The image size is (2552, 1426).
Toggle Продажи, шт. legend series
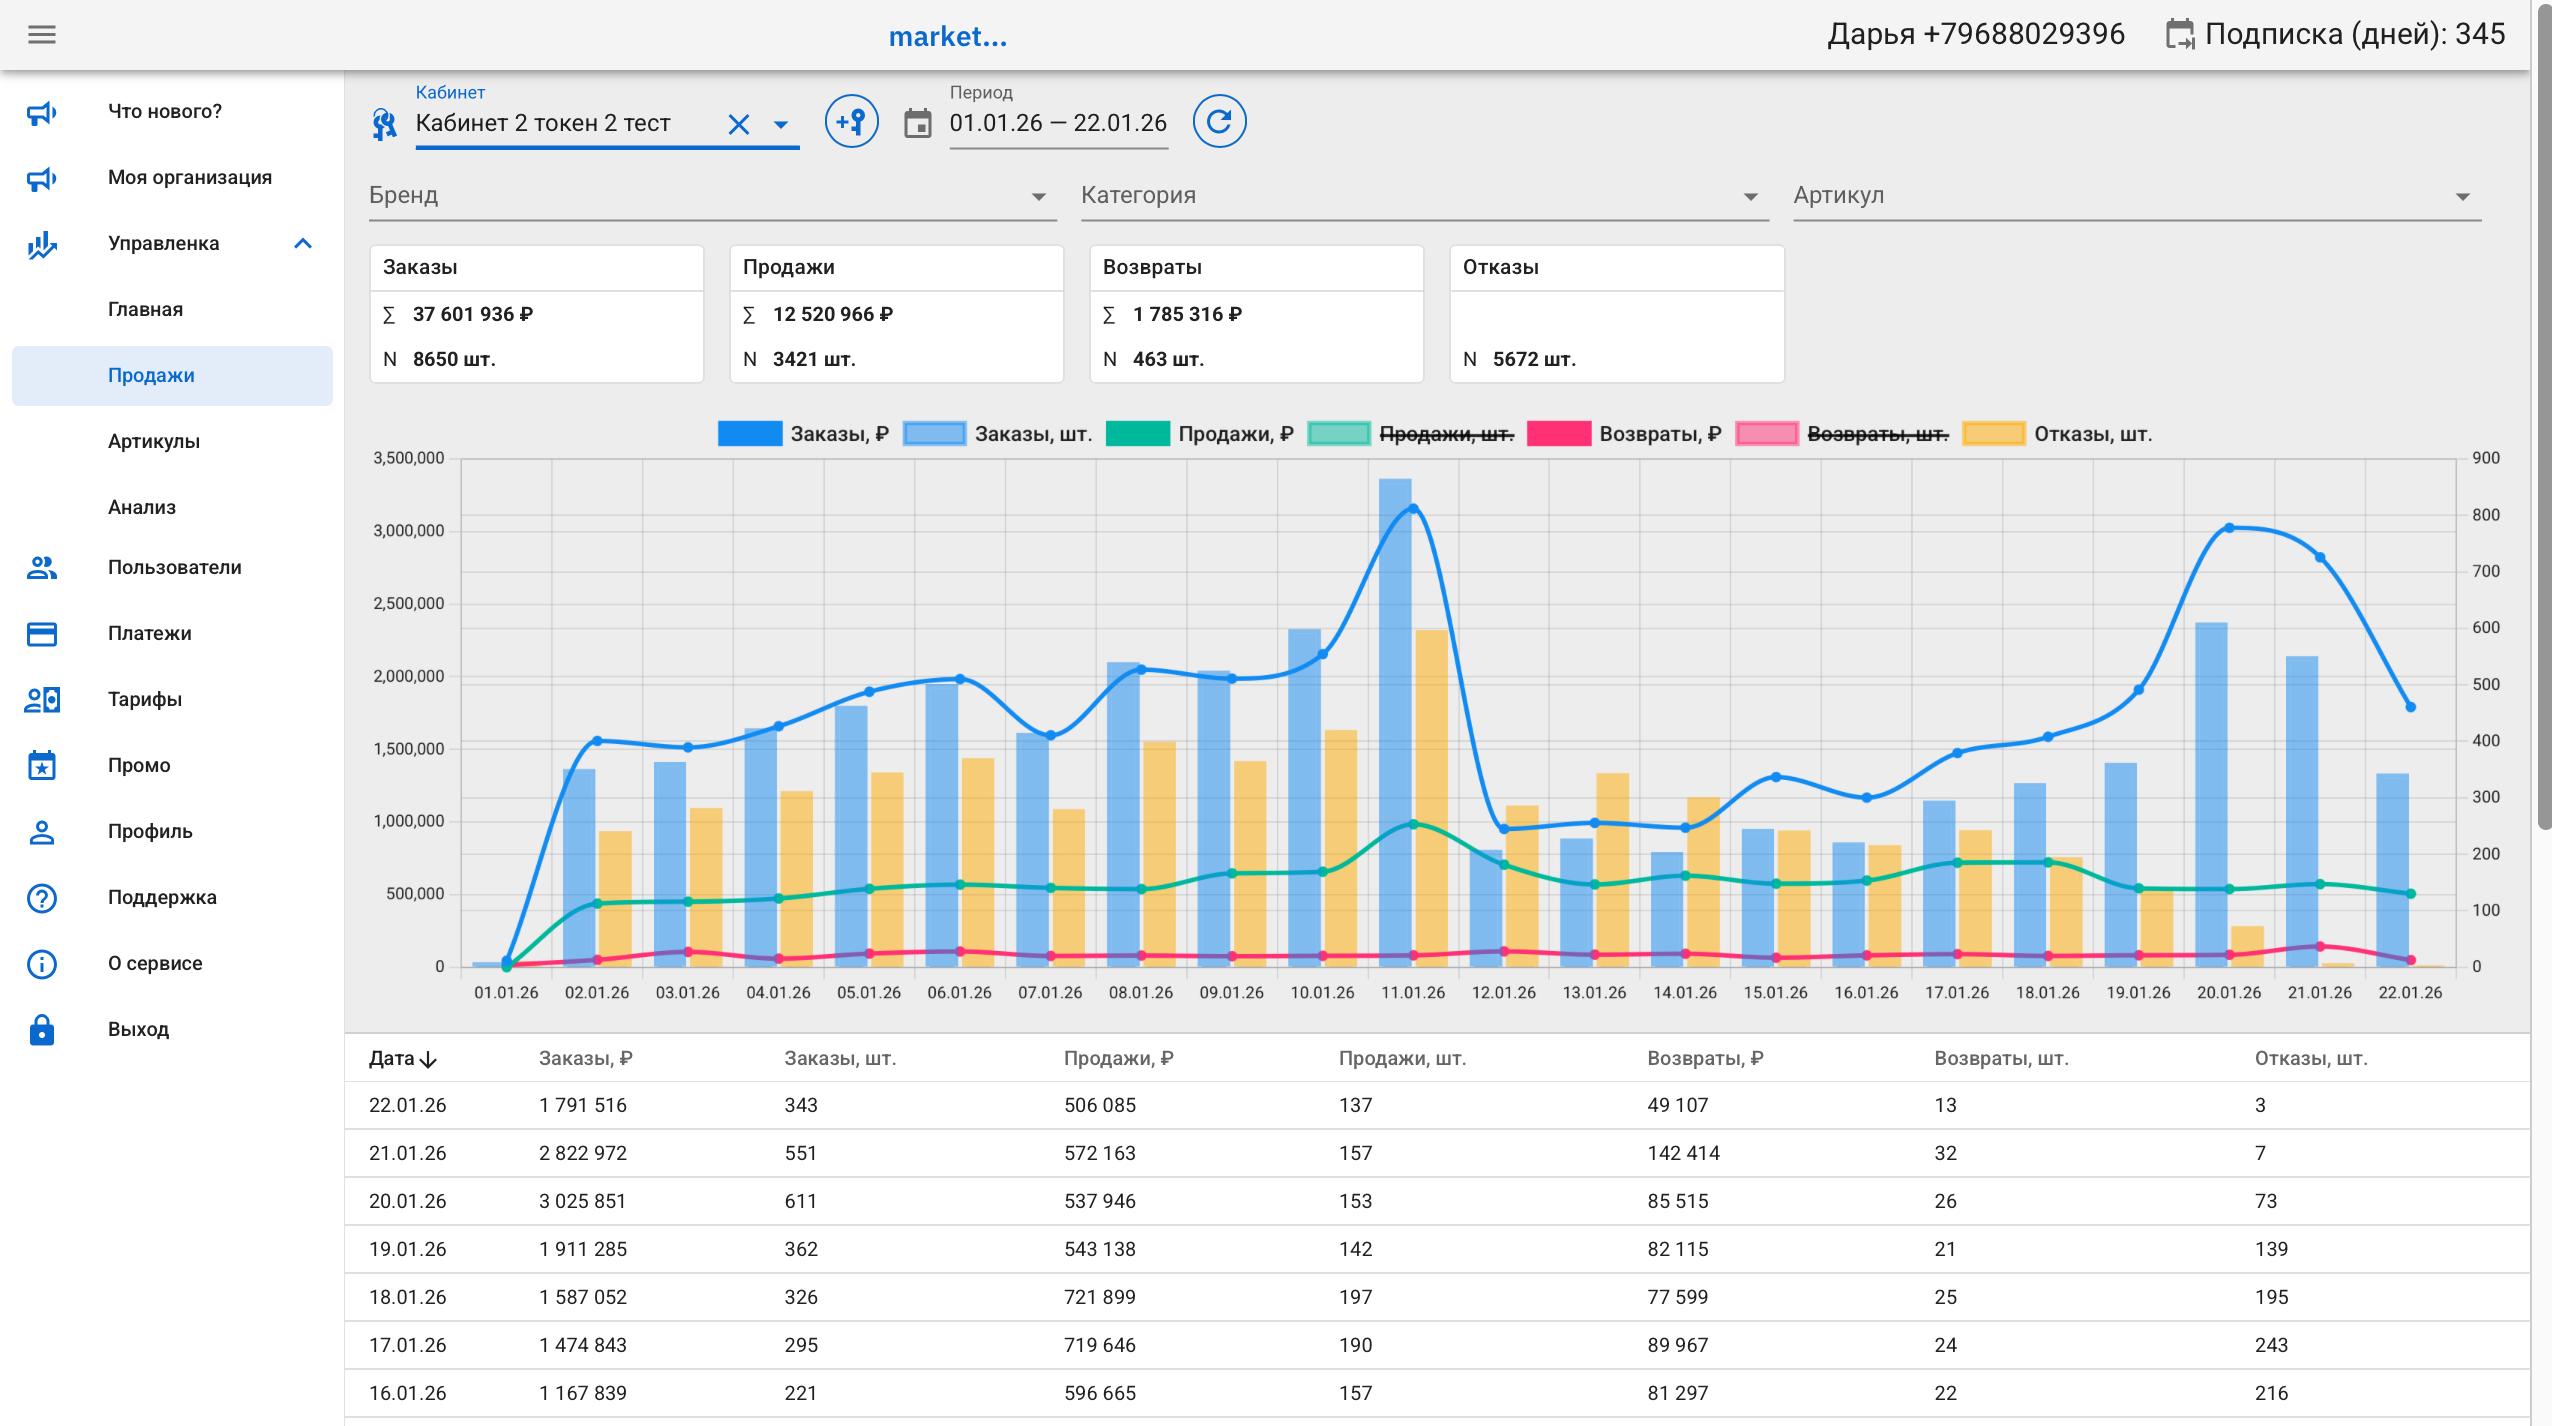1445,434
